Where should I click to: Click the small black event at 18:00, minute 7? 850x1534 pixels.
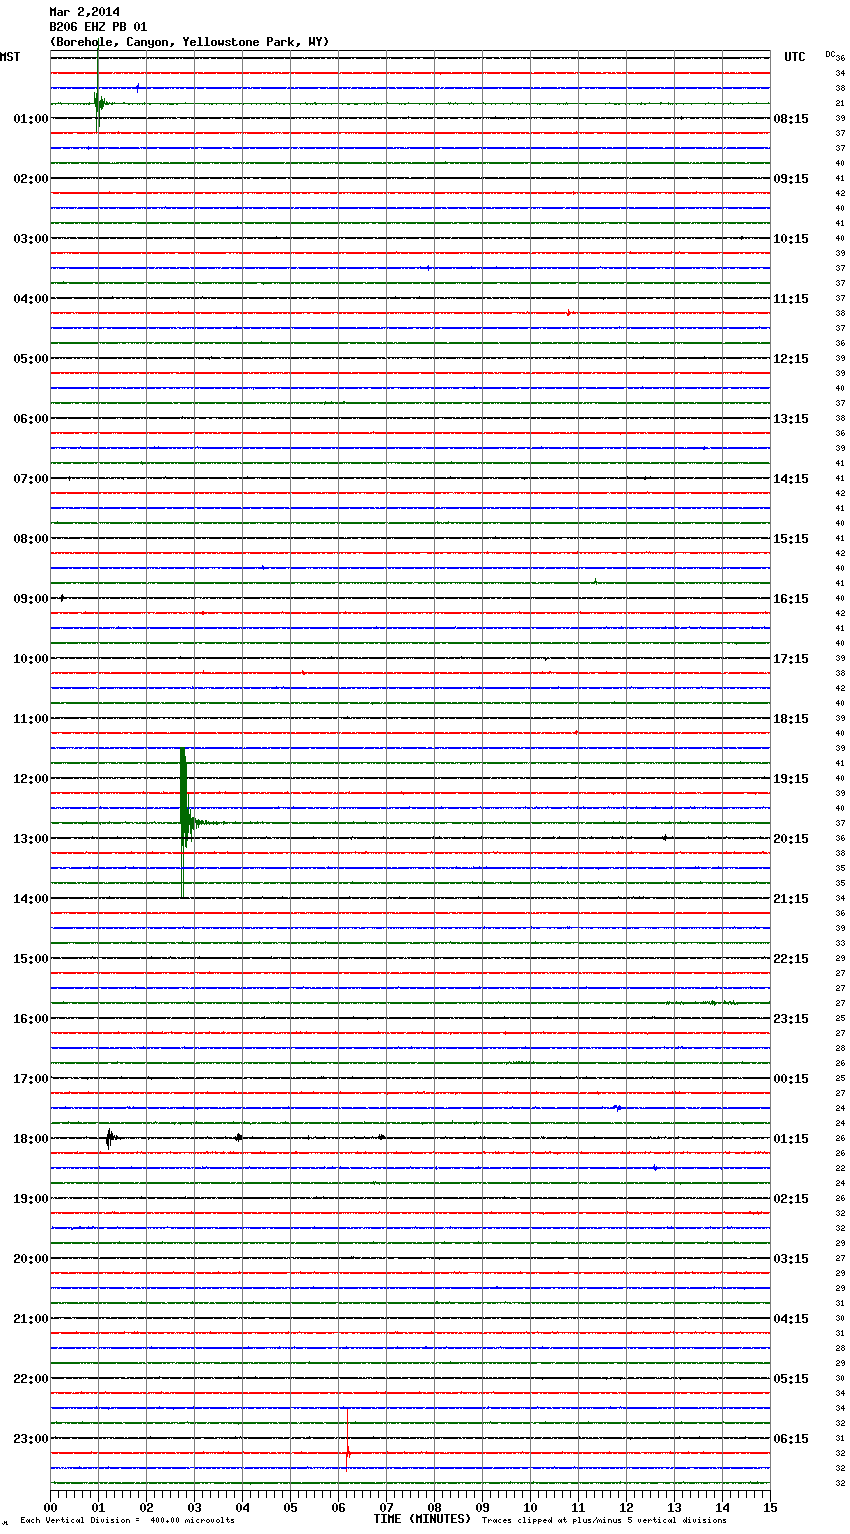tap(382, 1137)
